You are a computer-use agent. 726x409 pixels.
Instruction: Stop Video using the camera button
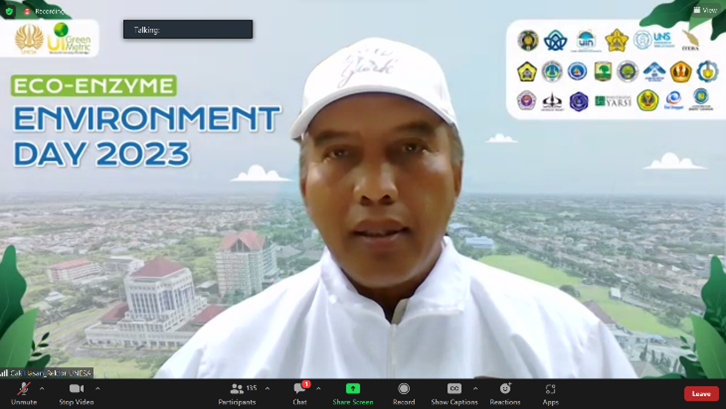tap(76, 391)
